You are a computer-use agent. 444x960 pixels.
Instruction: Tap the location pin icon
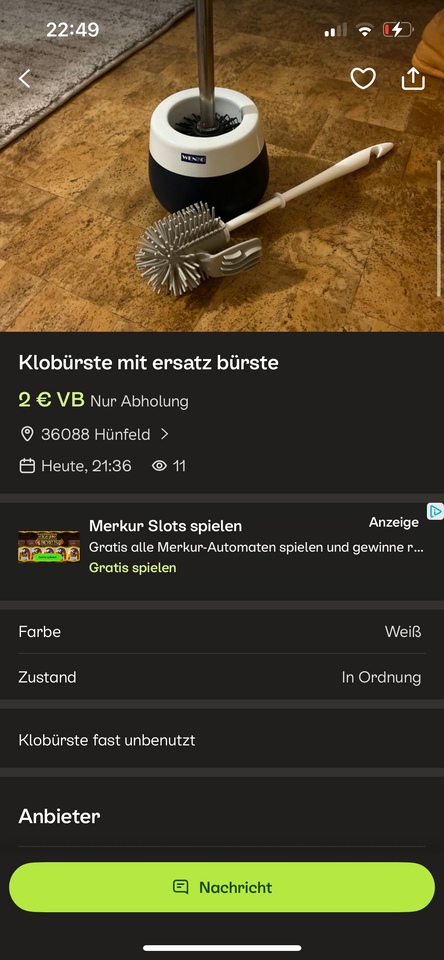pyautogui.click(x=27, y=435)
